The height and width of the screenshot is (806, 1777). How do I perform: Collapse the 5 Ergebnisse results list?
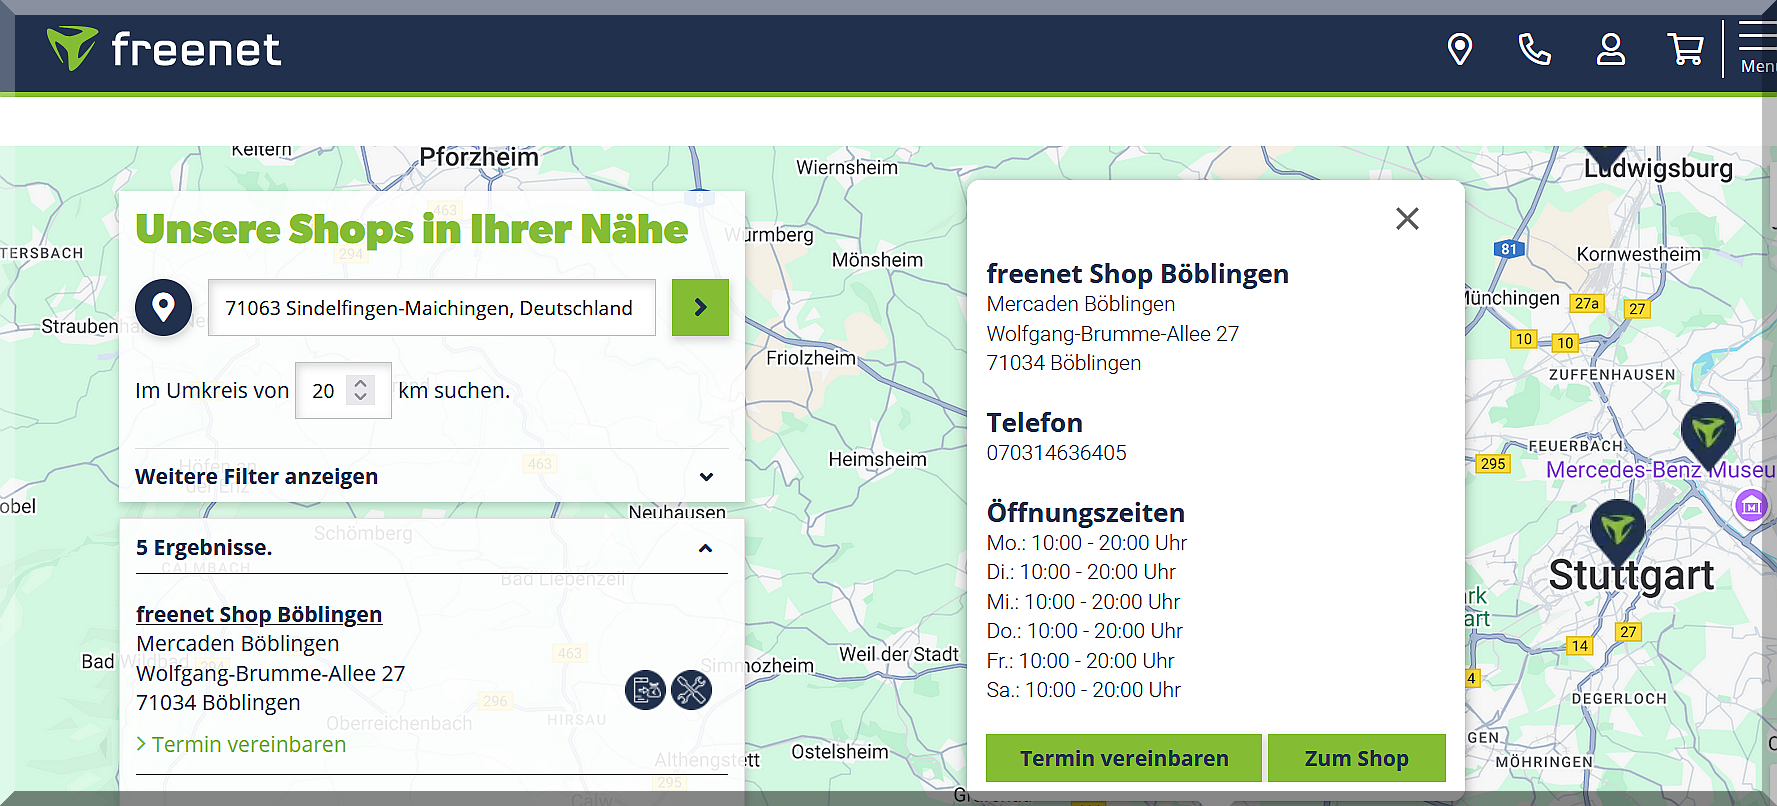coord(705,548)
